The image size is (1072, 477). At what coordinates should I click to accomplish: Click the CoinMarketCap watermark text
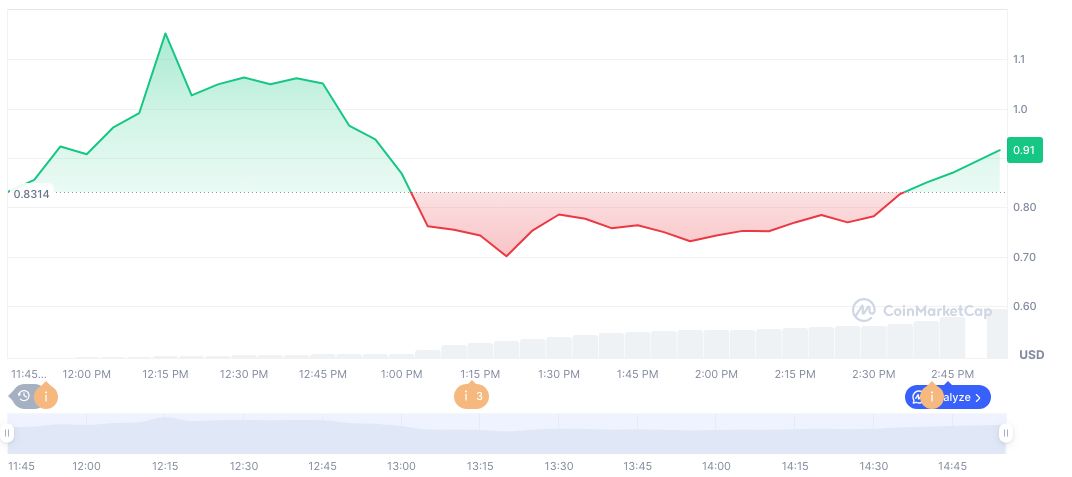click(927, 310)
